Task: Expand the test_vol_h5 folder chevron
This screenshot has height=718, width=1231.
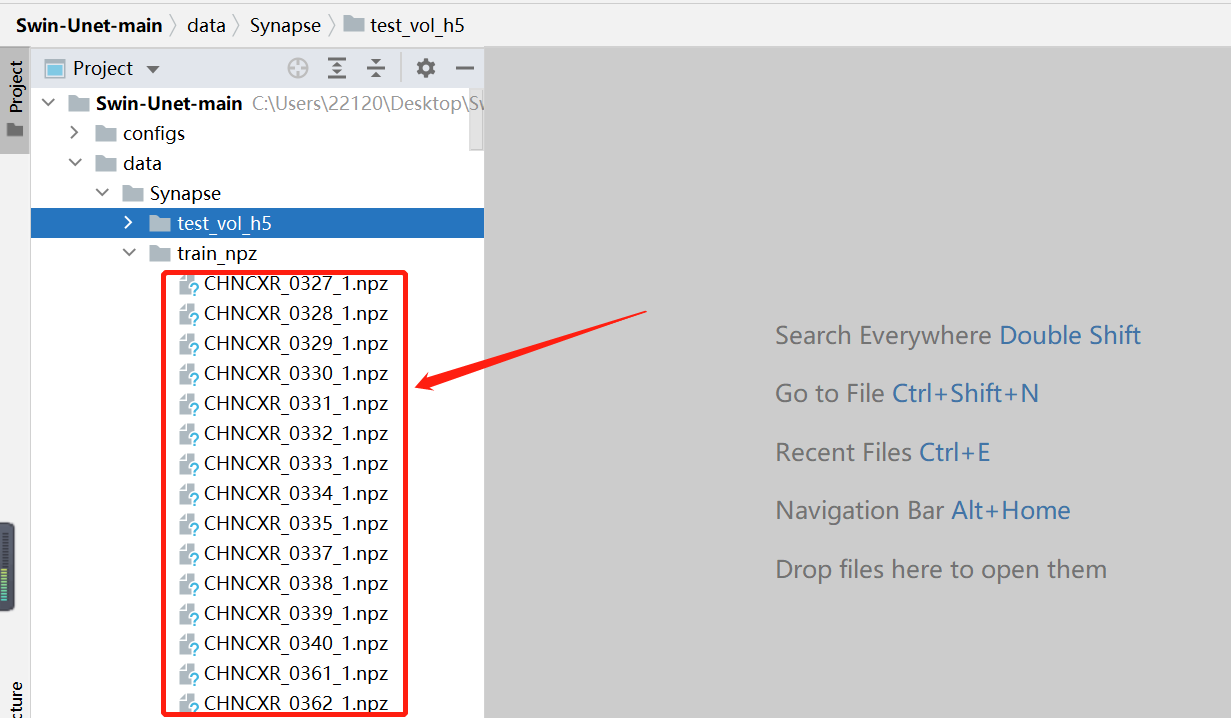Action: 128,223
